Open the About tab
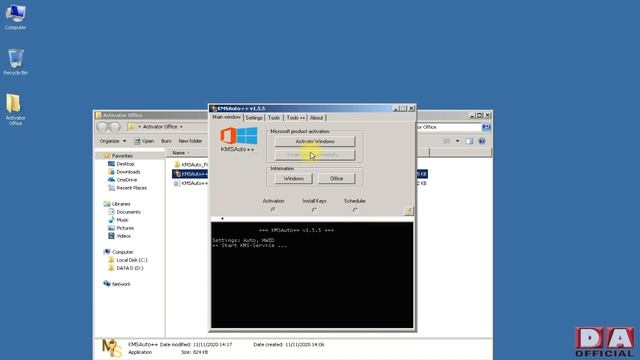Image resolution: width=640 pixels, height=360 pixels. click(x=316, y=118)
